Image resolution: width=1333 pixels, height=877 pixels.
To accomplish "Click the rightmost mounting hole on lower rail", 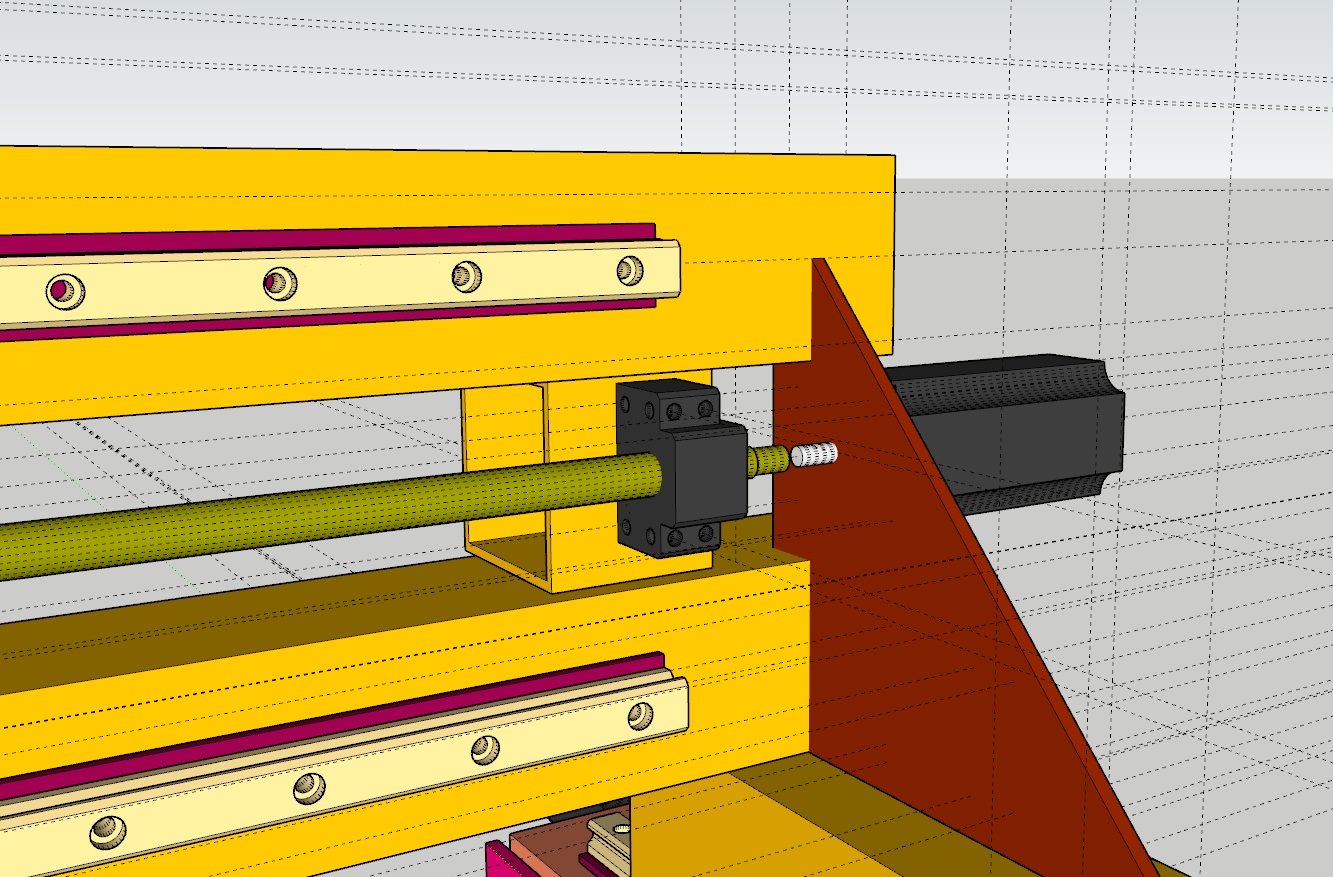I will pyautogui.click(x=640, y=714).
